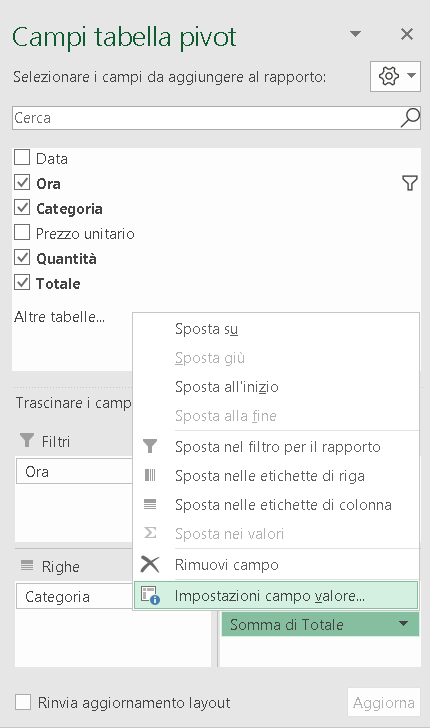Image resolution: width=430 pixels, height=728 pixels.
Task: Click the search magnifier icon in Cerca box
Action: [x=410, y=118]
